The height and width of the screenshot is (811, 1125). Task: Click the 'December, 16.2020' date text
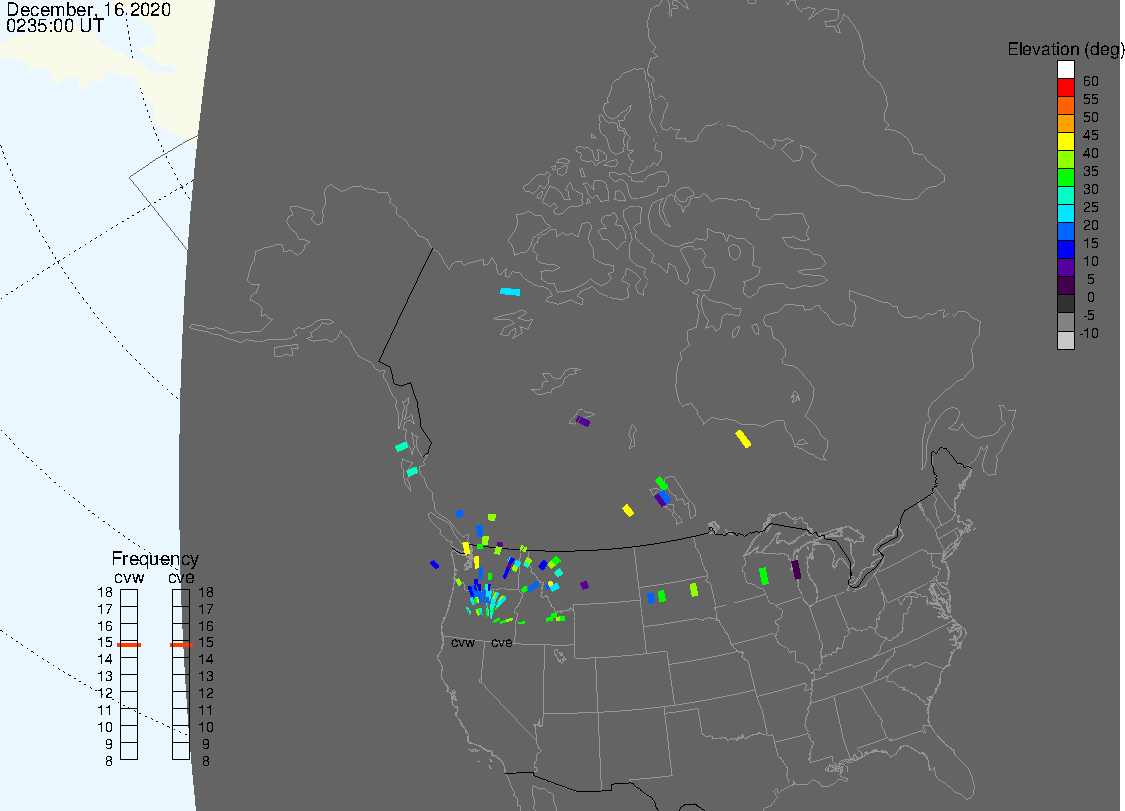tap(89, 9)
